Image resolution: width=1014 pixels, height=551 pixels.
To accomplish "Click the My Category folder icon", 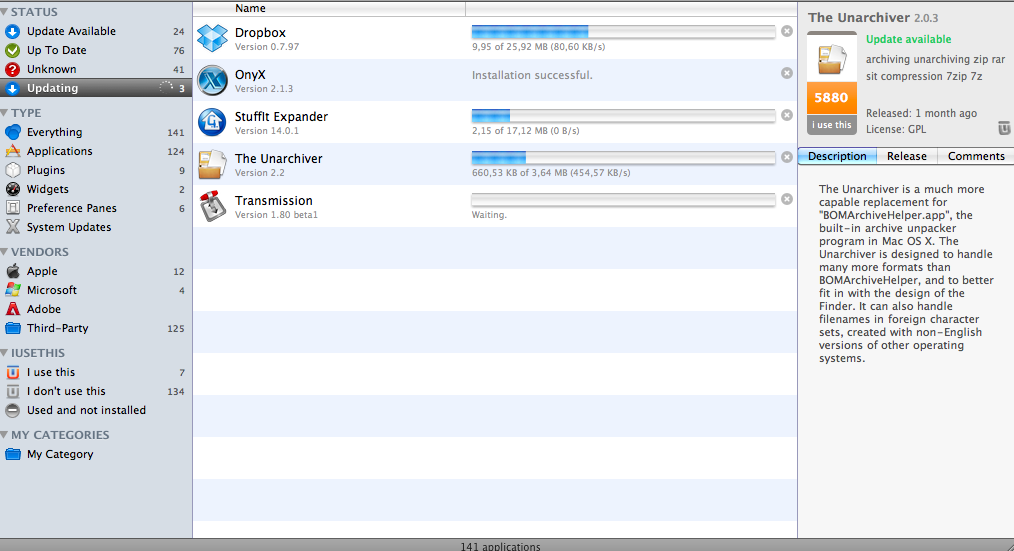I will (x=13, y=454).
